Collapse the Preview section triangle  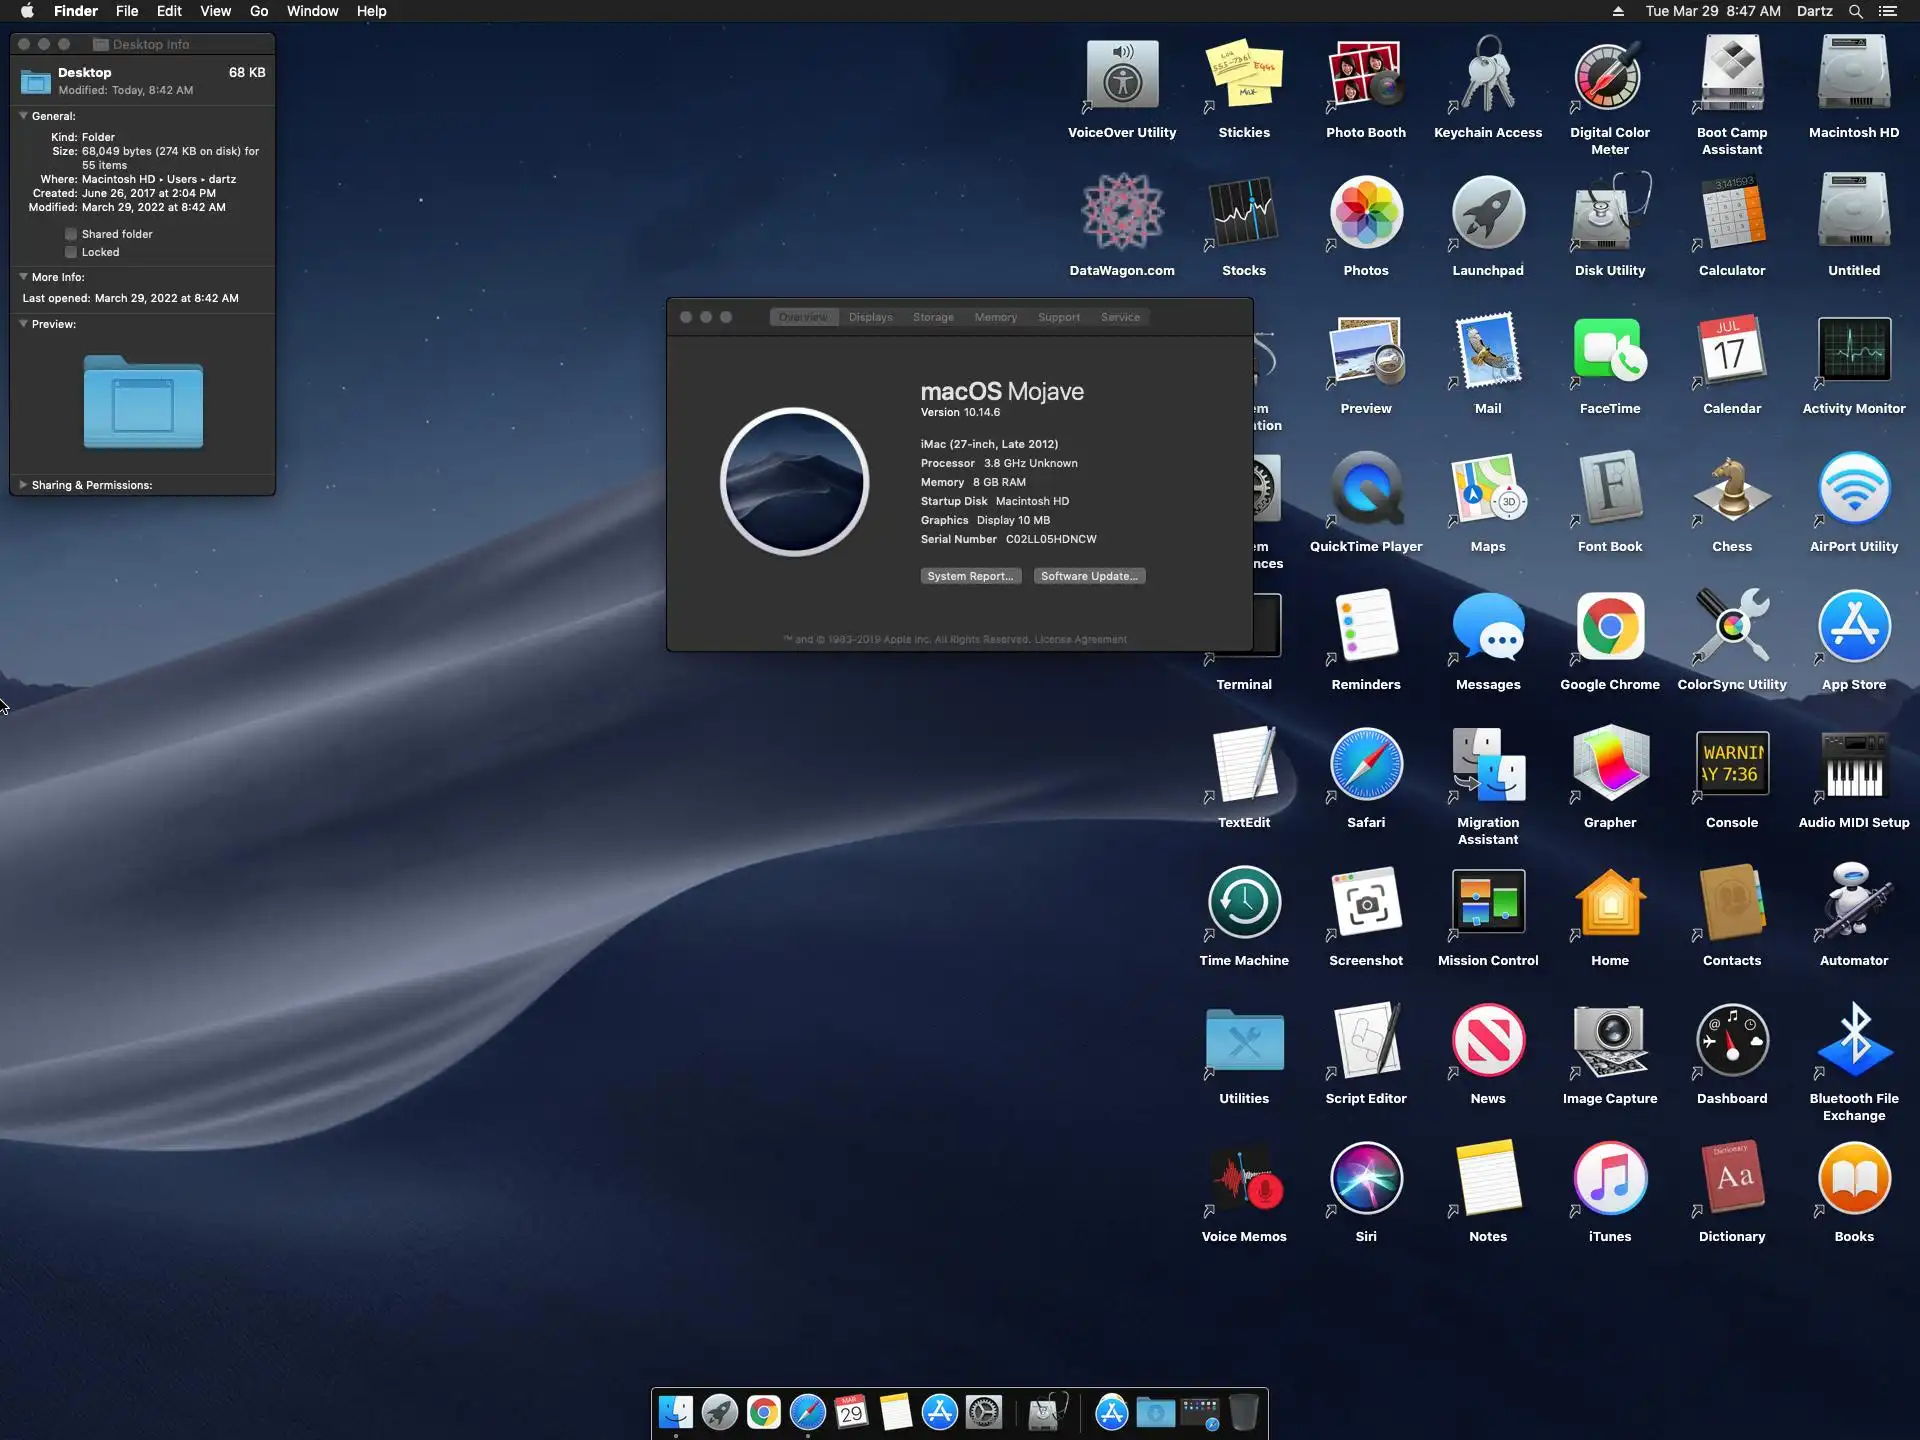click(23, 324)
